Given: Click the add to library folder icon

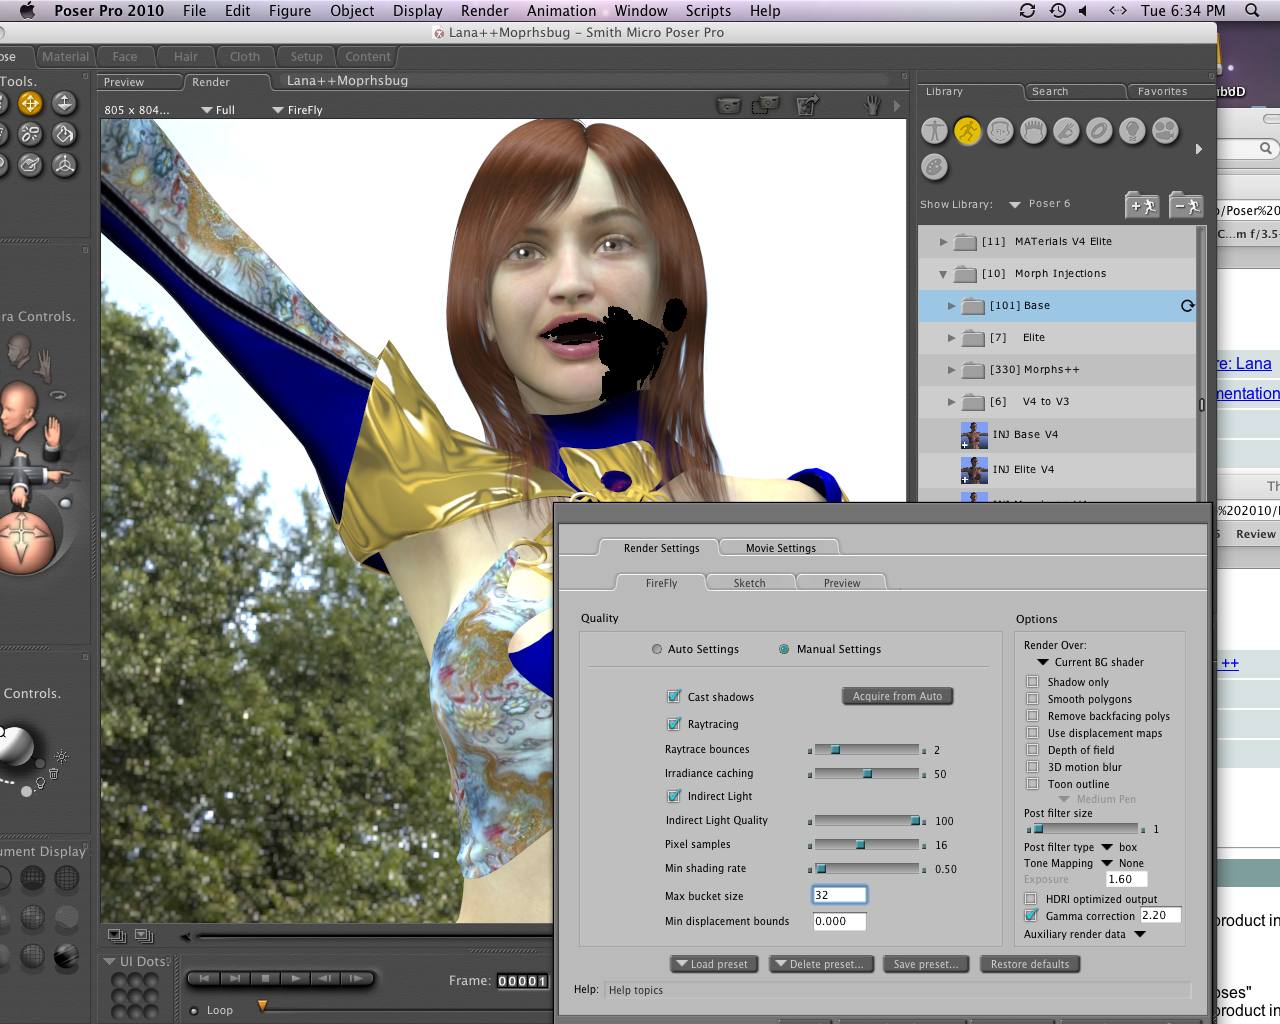Looking at the screenshot, I should (x=1142, y=205).
